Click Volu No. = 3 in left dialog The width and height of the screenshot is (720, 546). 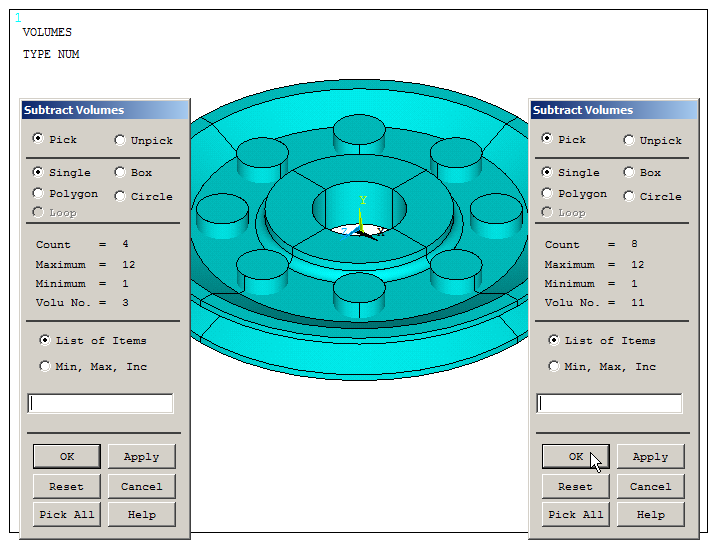82,303
